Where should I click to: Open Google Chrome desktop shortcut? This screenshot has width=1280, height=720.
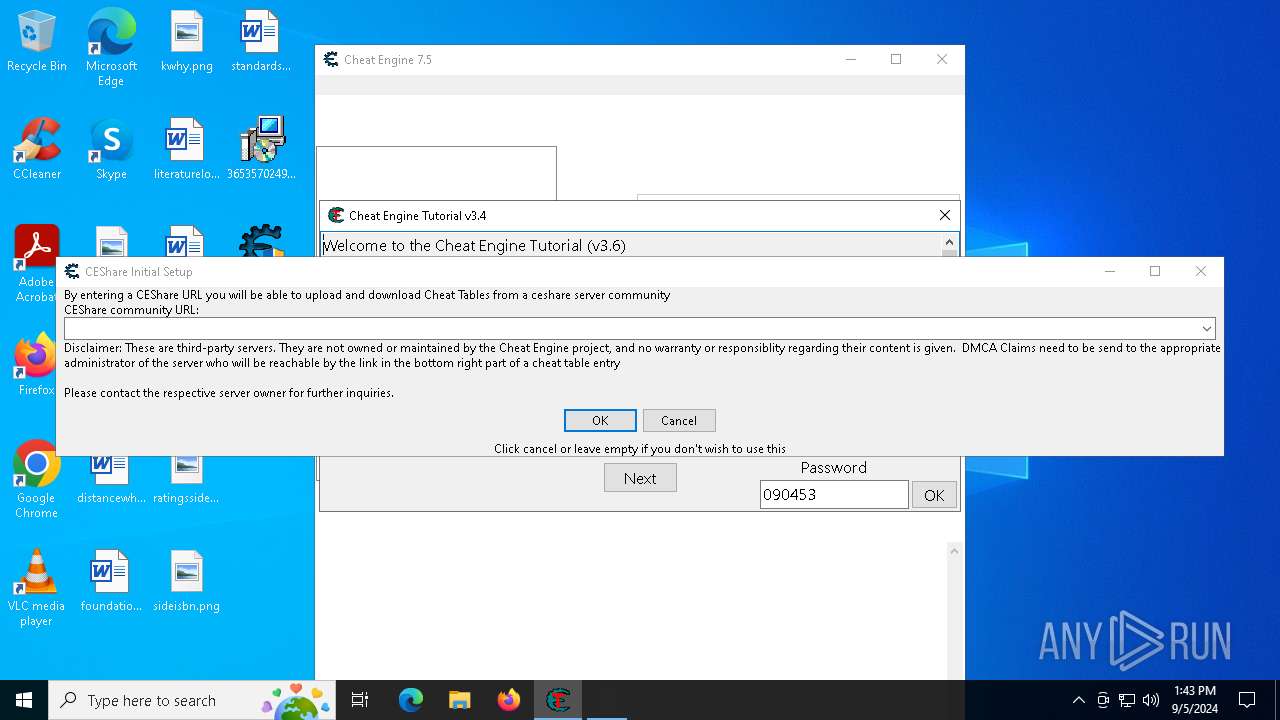(36, 479)
